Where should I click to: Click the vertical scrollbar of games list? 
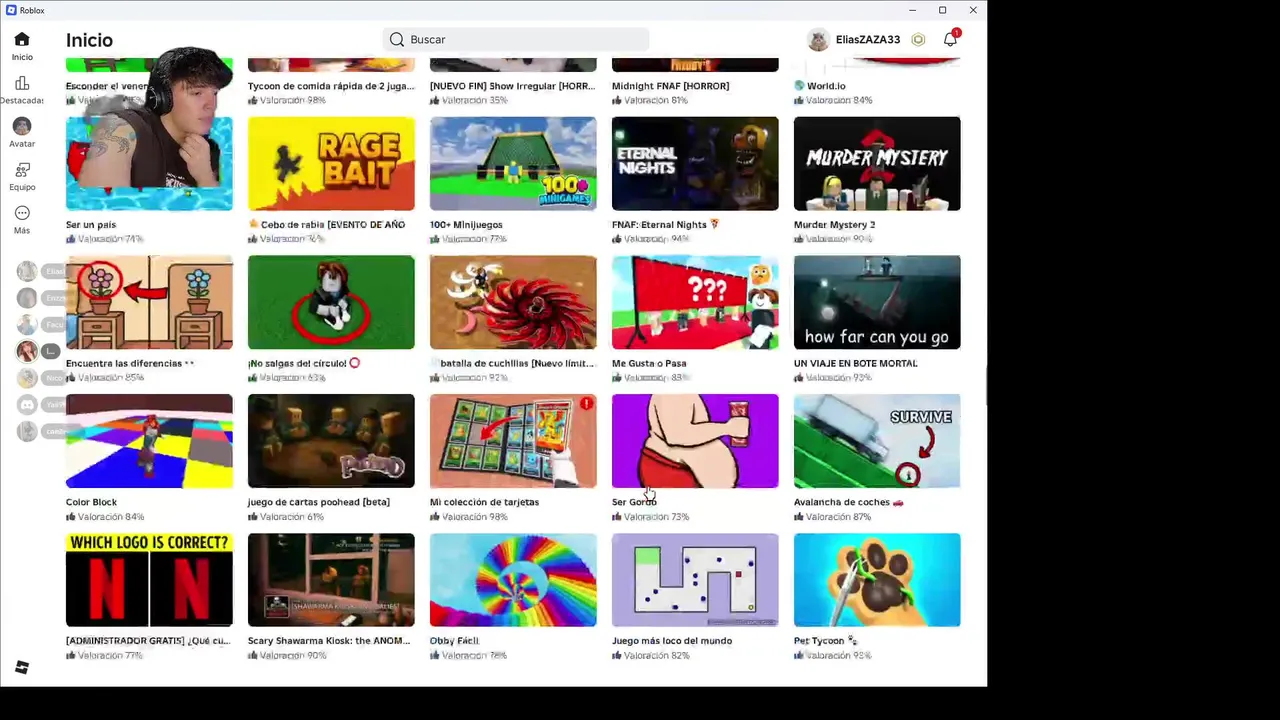click(984, 385)
